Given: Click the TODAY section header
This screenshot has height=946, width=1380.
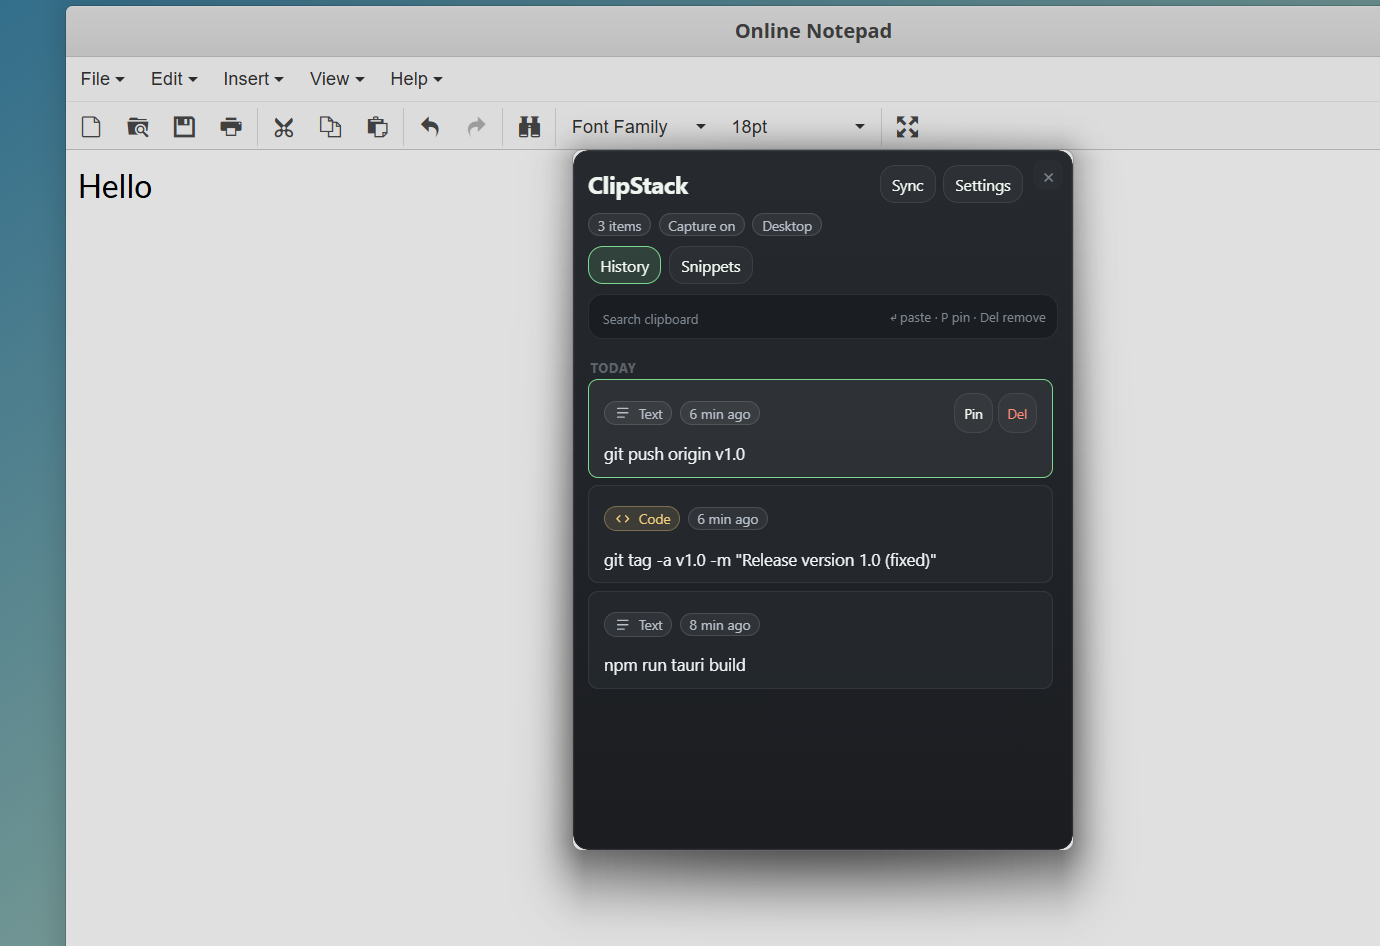Looking at the screenshot, I should click(613, 368).
